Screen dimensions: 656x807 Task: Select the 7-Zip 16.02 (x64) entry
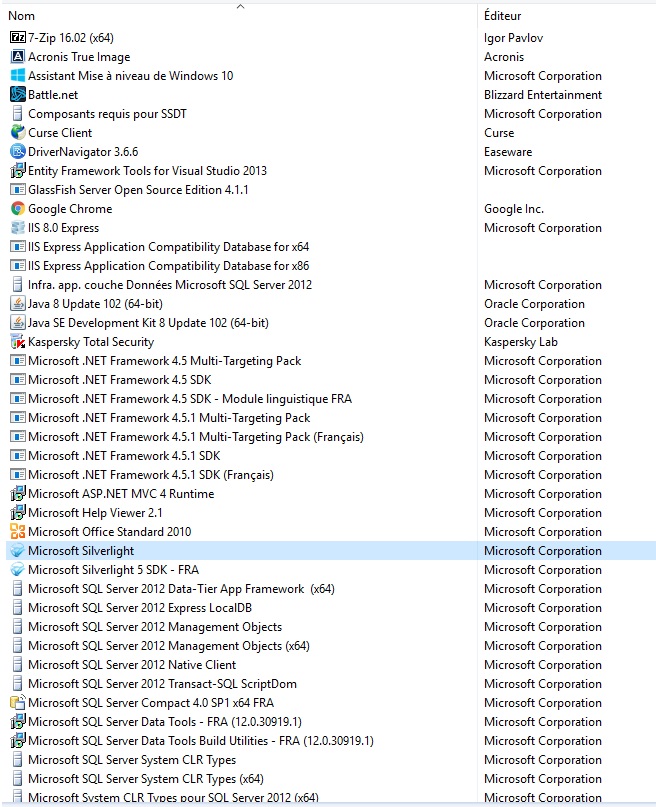tap(70, 38)
